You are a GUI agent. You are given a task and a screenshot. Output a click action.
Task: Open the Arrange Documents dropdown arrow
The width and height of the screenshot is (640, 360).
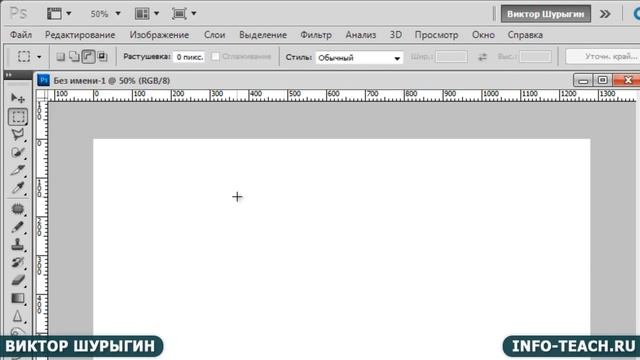[156, 13]
